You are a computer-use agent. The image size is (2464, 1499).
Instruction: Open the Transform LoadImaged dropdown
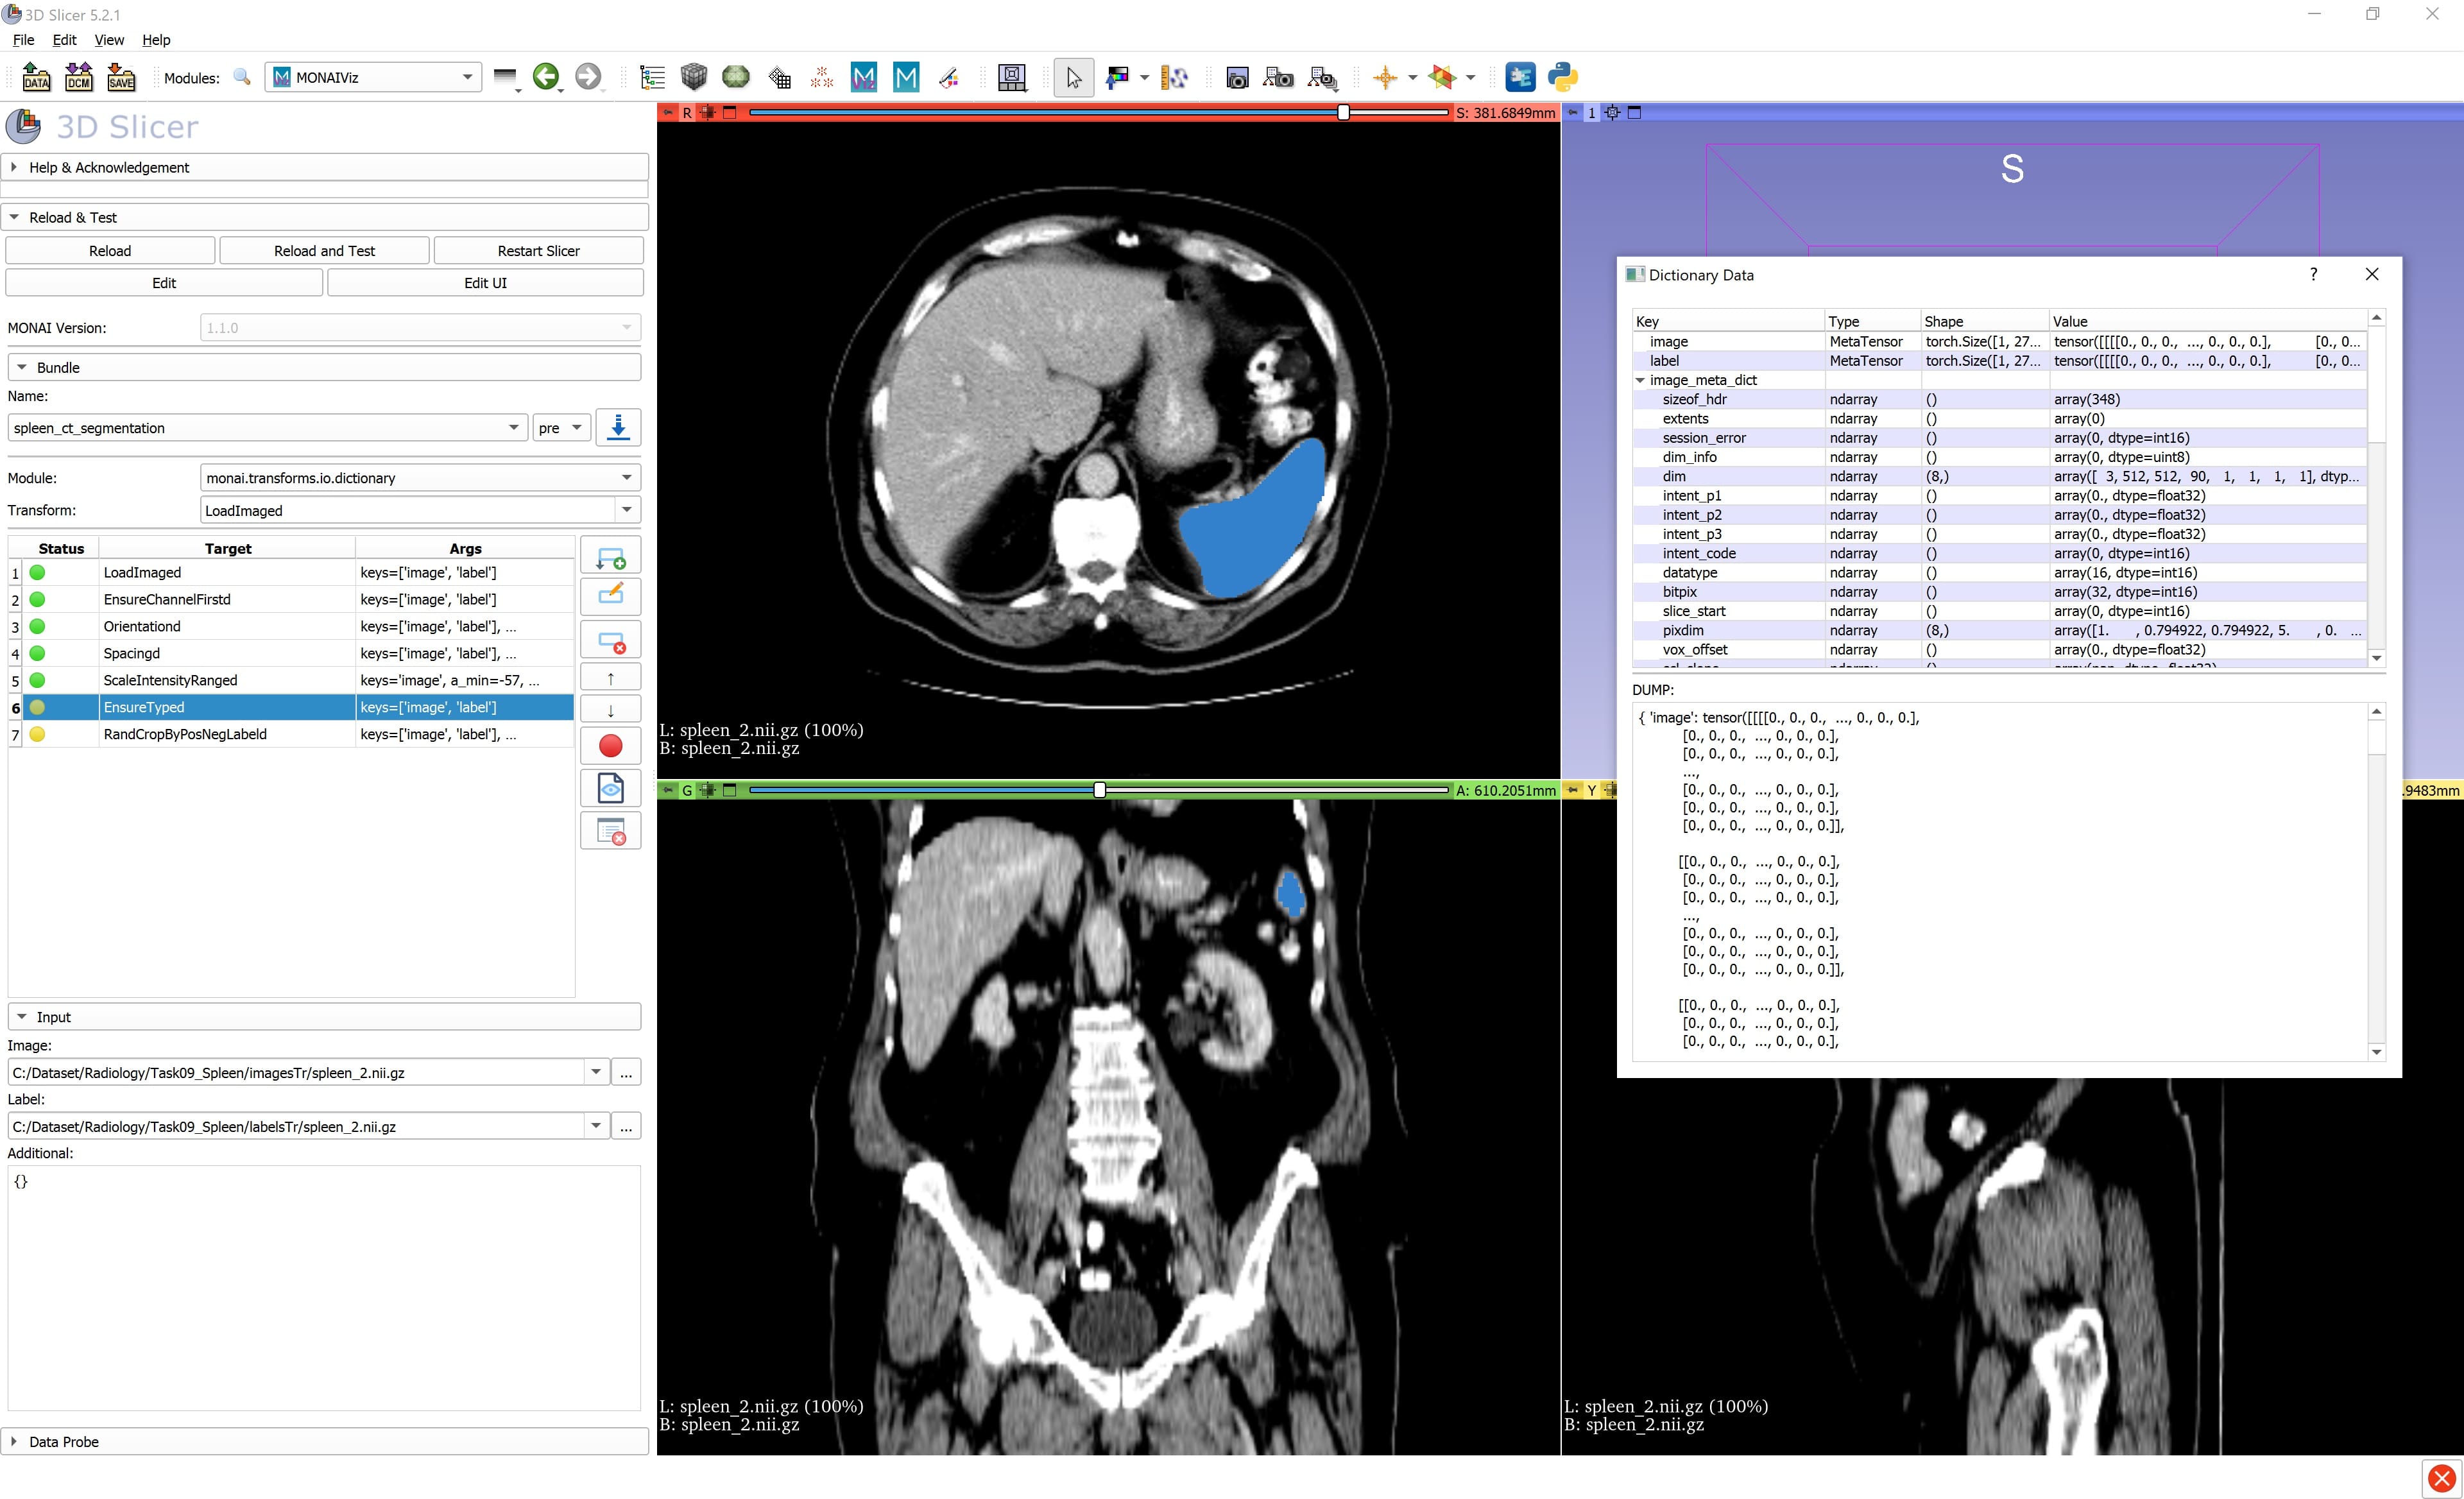(x=627, y=510)
